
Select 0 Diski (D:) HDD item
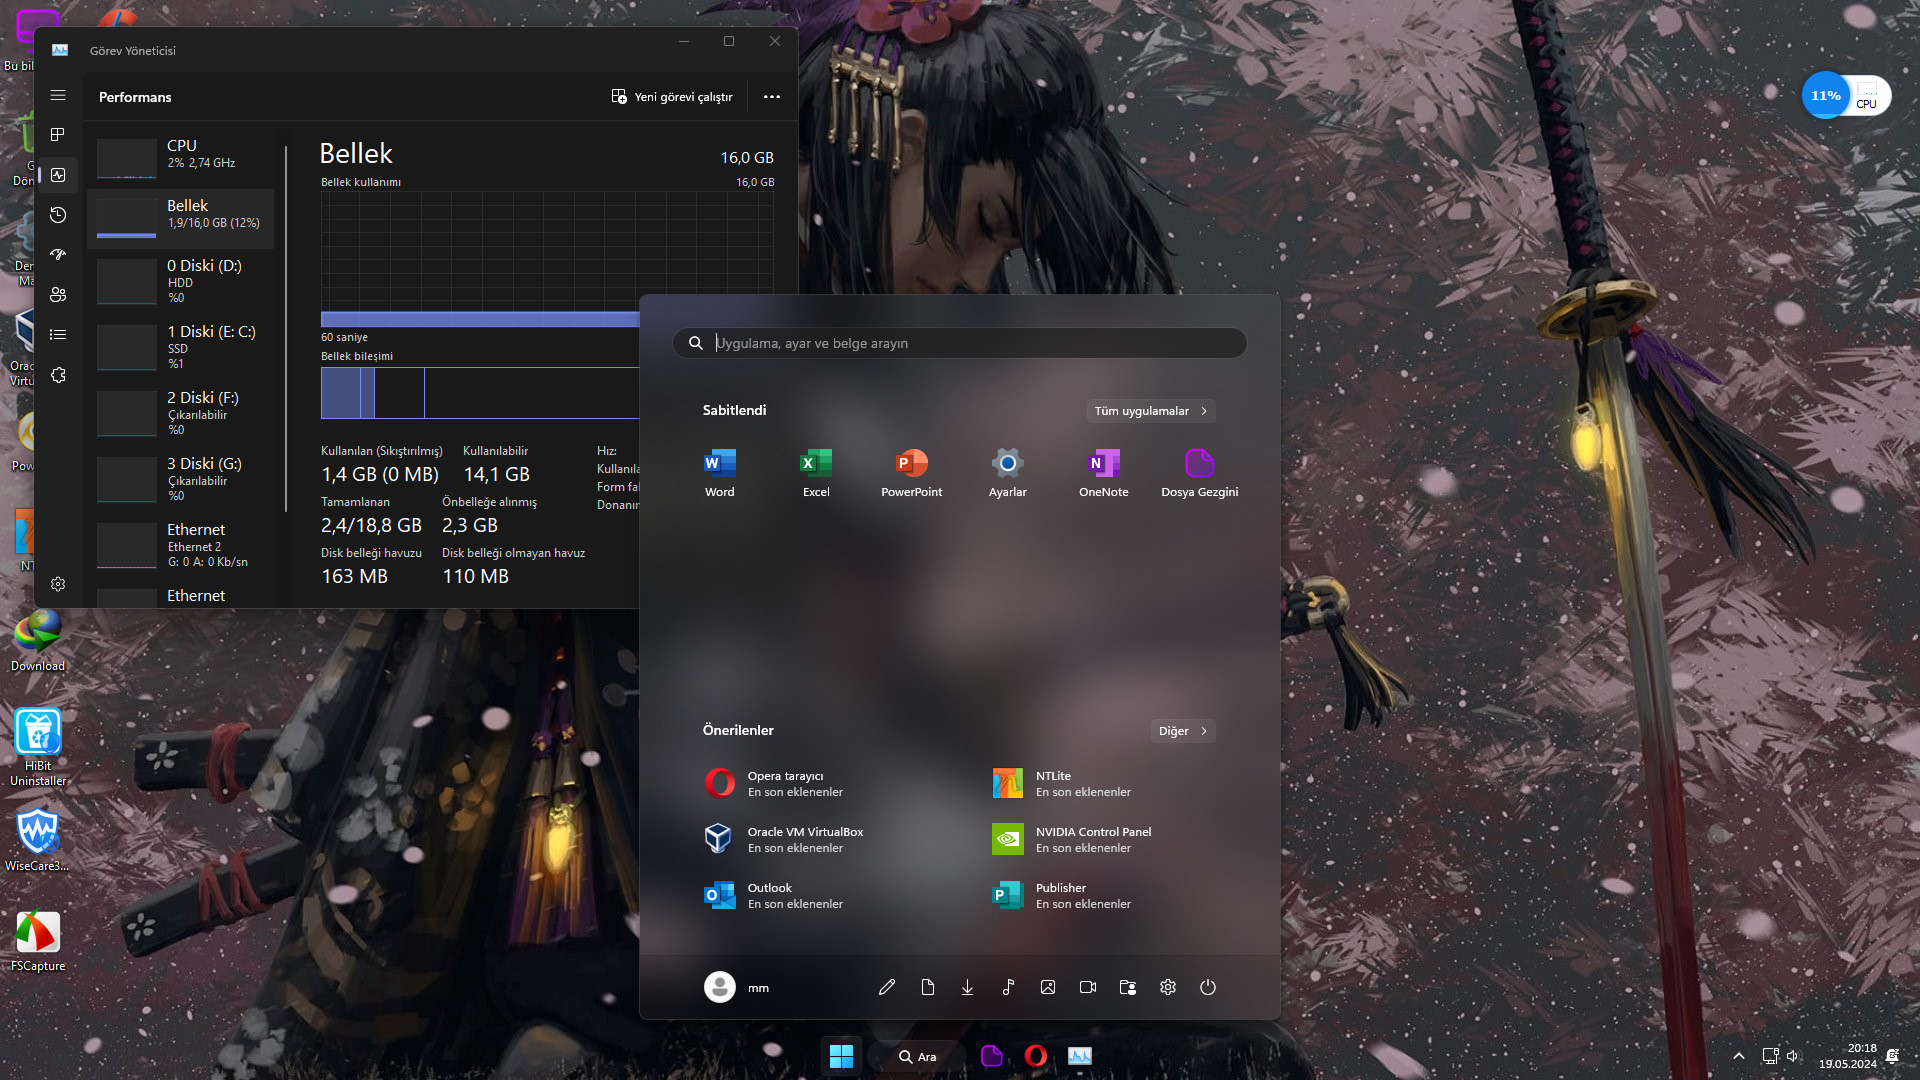pyautogui.click(x=181, y=281)
